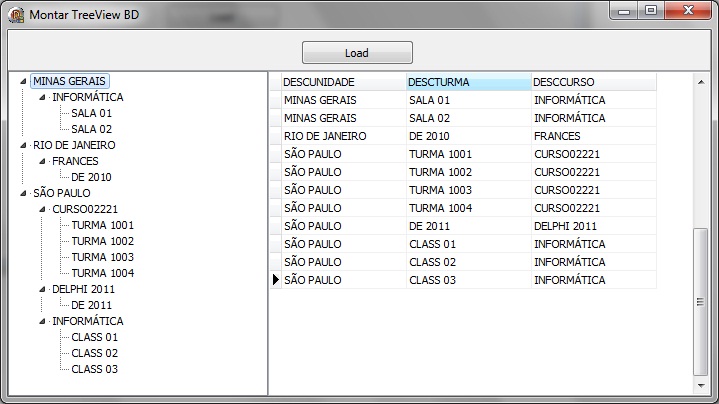
Task: Collapse the CURSO02221 branch arrow
Action: click(42, 210)
